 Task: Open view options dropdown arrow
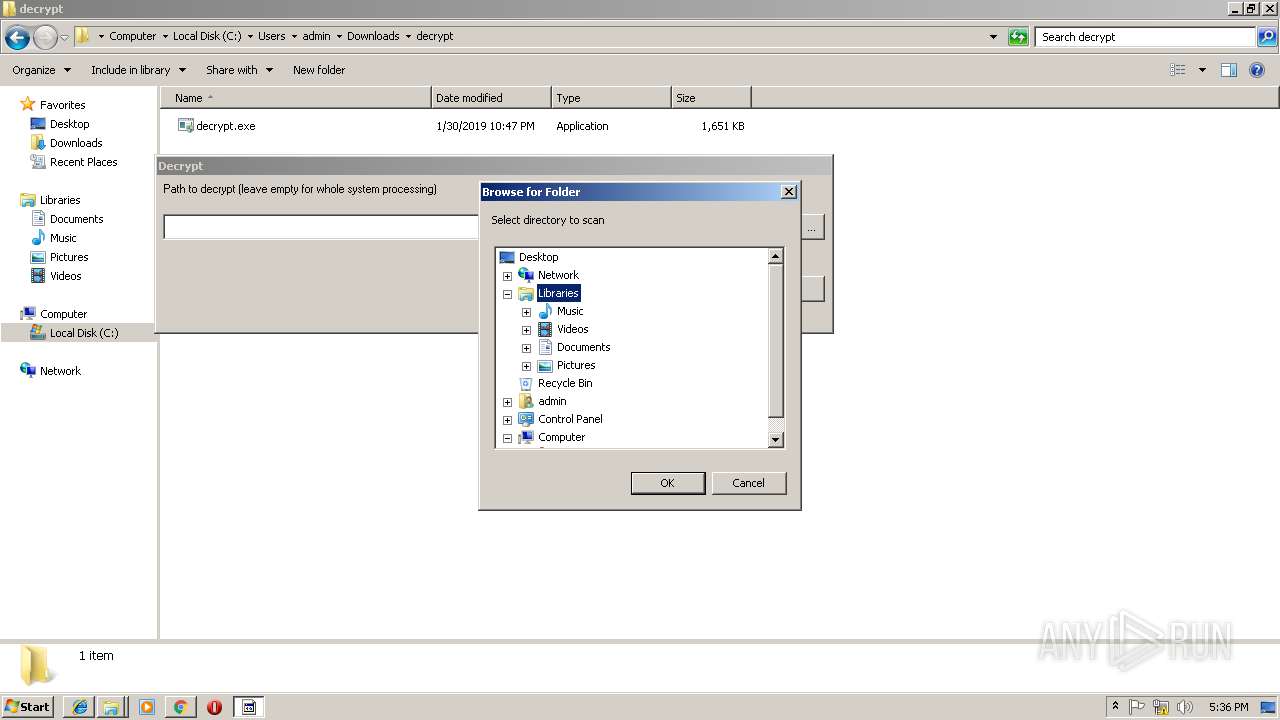coord(1202,70)
